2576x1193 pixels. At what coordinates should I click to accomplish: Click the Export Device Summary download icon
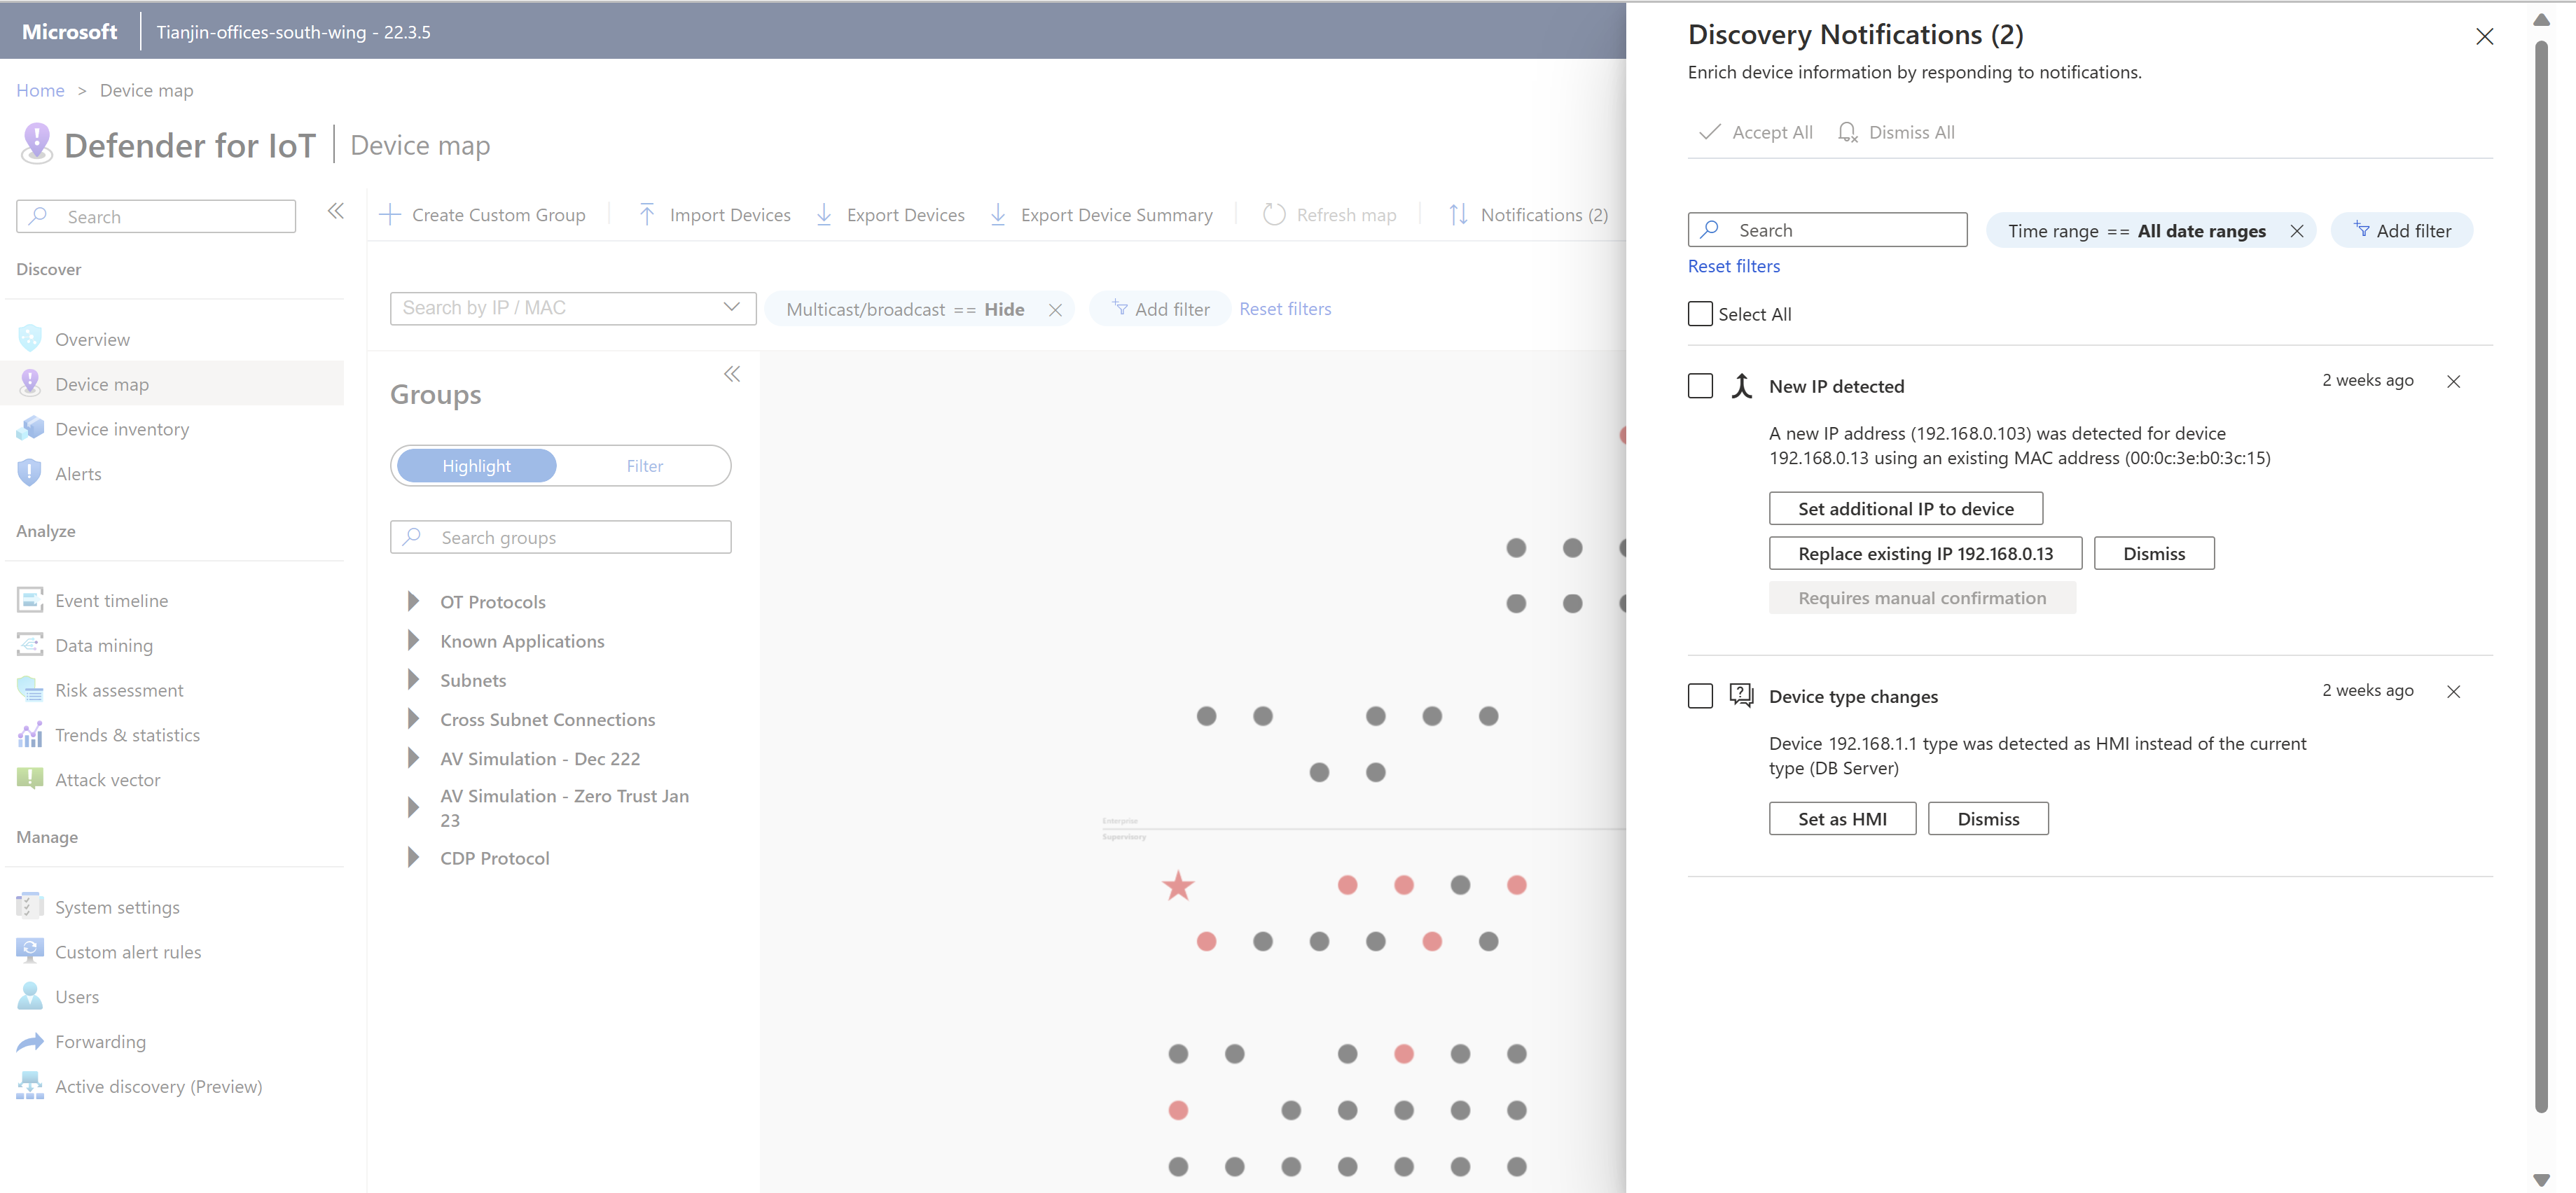(998, 214)
